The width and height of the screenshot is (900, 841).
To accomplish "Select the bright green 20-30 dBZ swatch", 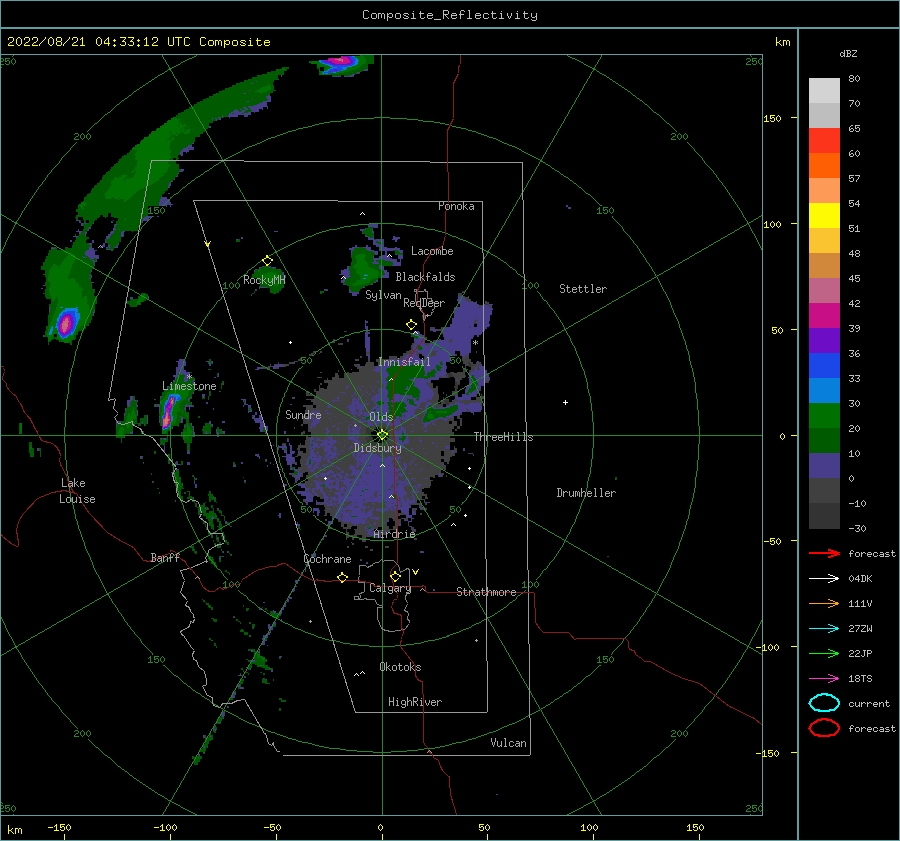I will point(824,416).
